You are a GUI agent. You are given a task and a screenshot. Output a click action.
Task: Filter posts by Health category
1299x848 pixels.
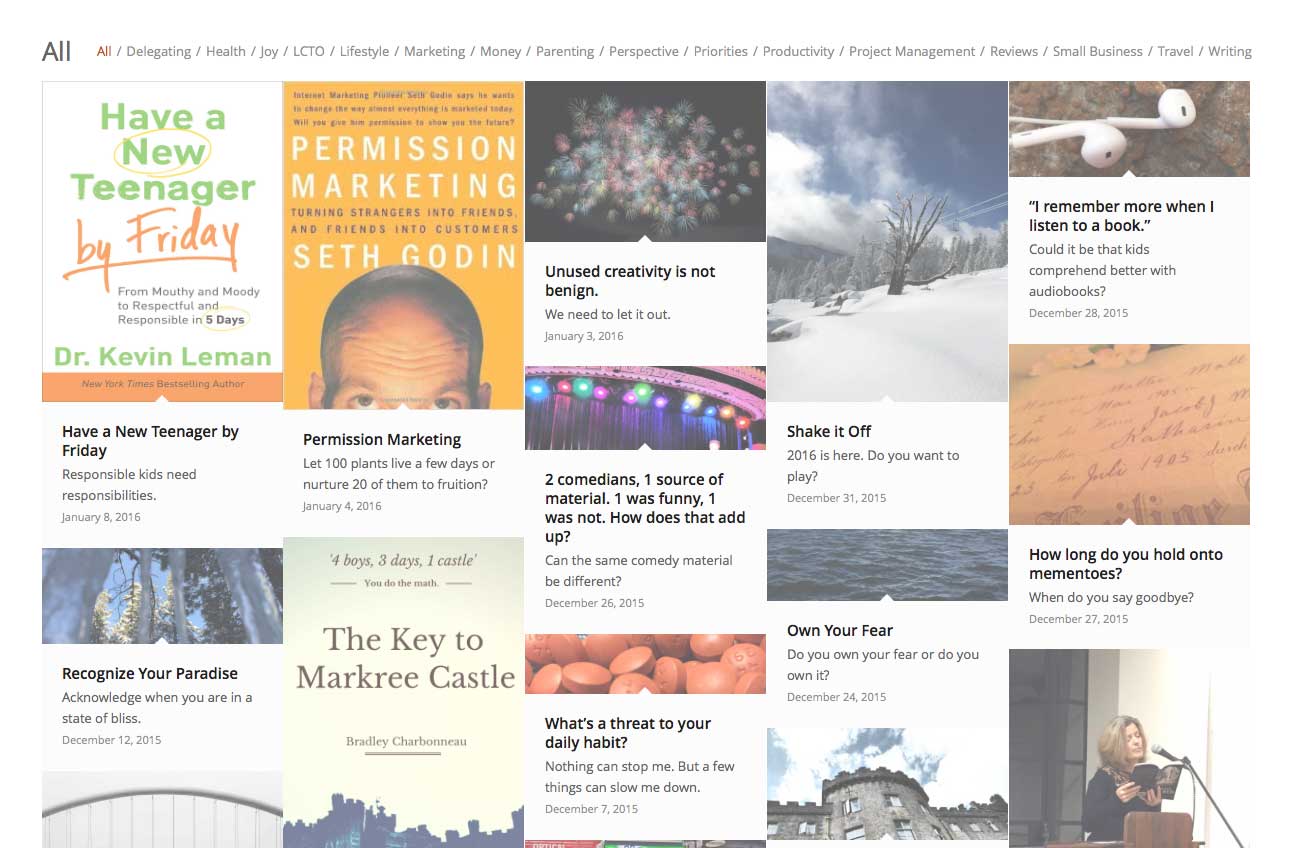pos(226,51)
